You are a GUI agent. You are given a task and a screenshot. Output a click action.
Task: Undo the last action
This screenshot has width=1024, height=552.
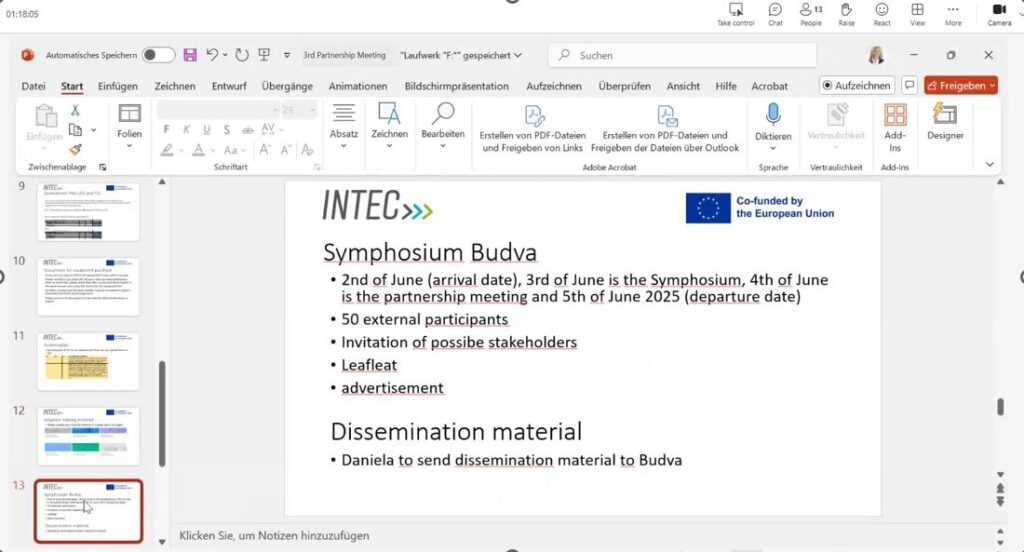(x=212, y=55)
